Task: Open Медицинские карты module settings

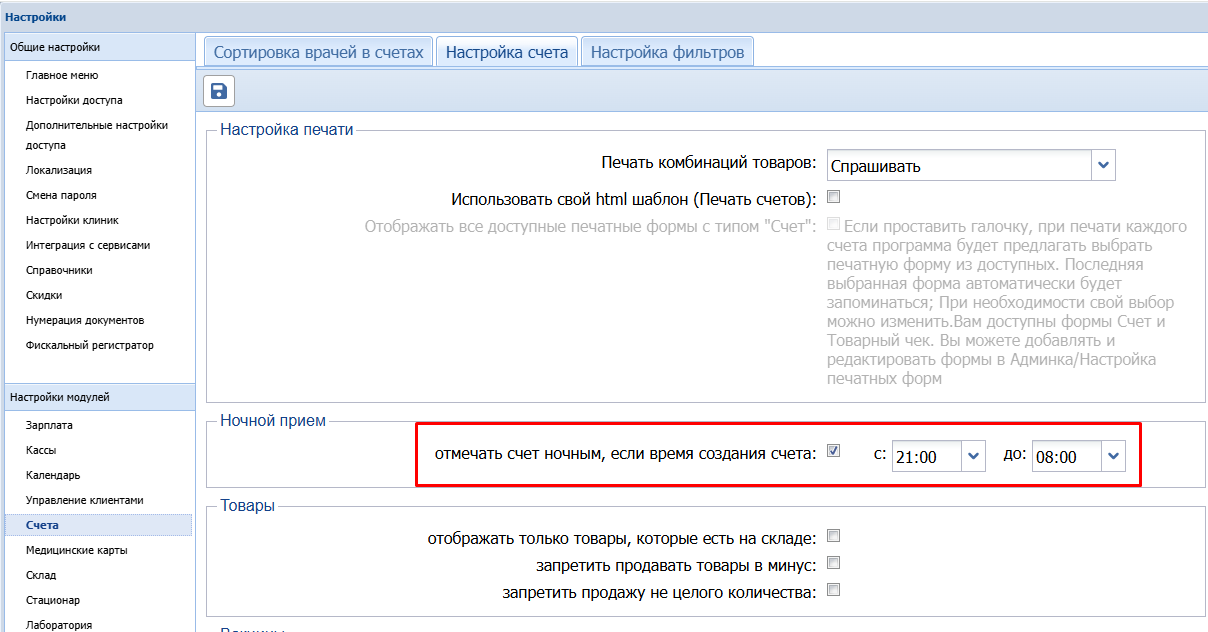Action: click(76, 550)
